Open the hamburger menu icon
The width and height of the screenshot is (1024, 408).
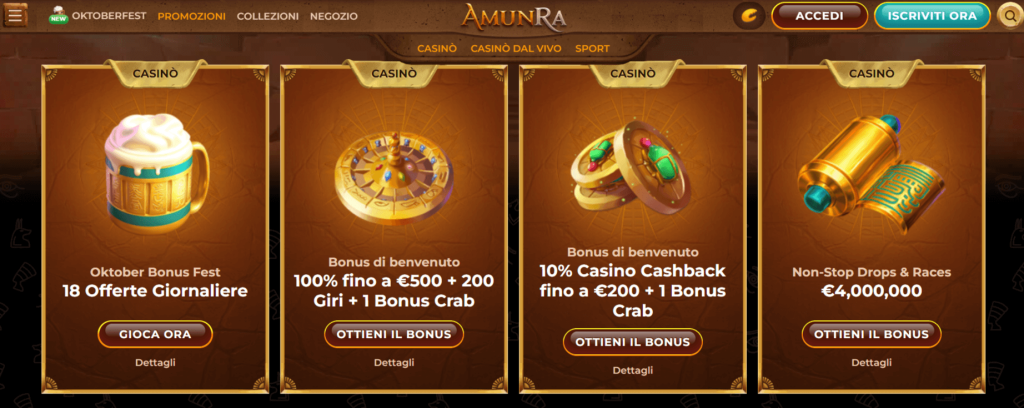[x=15, y=15]
